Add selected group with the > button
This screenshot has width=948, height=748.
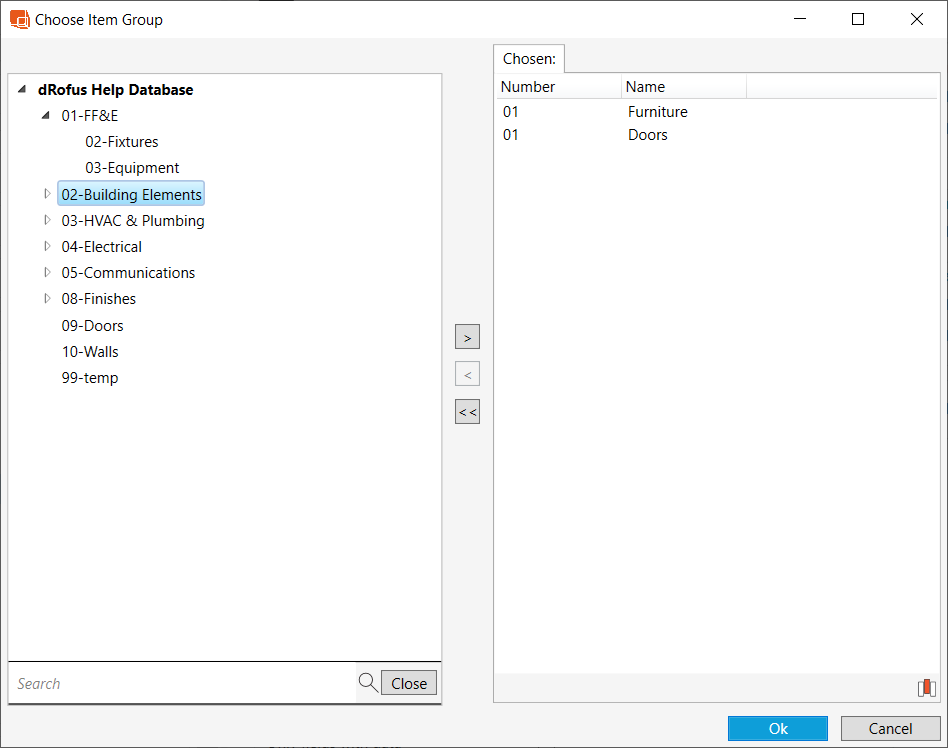467,337
